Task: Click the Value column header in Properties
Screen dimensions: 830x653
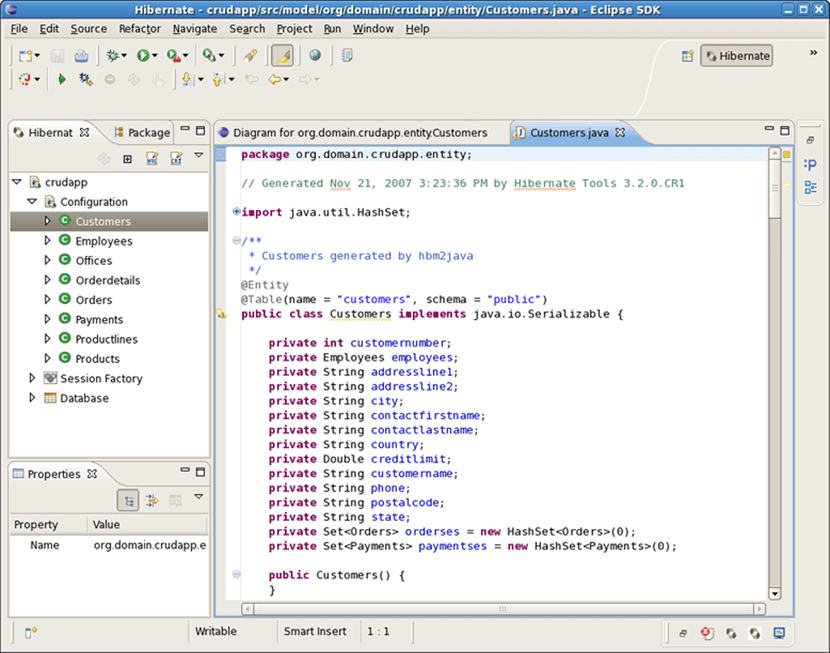Action: click(x=106, y=524)
